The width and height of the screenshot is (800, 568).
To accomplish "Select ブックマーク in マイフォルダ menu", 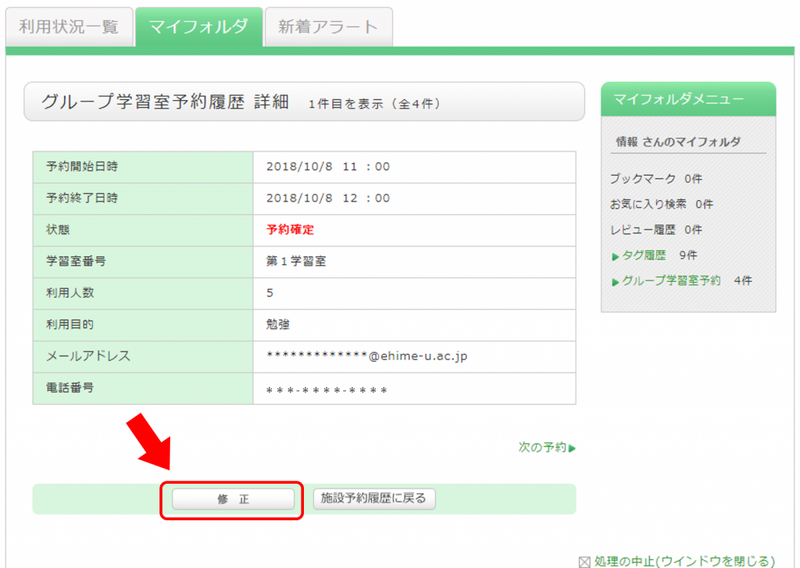I will [x=643, y=178].
